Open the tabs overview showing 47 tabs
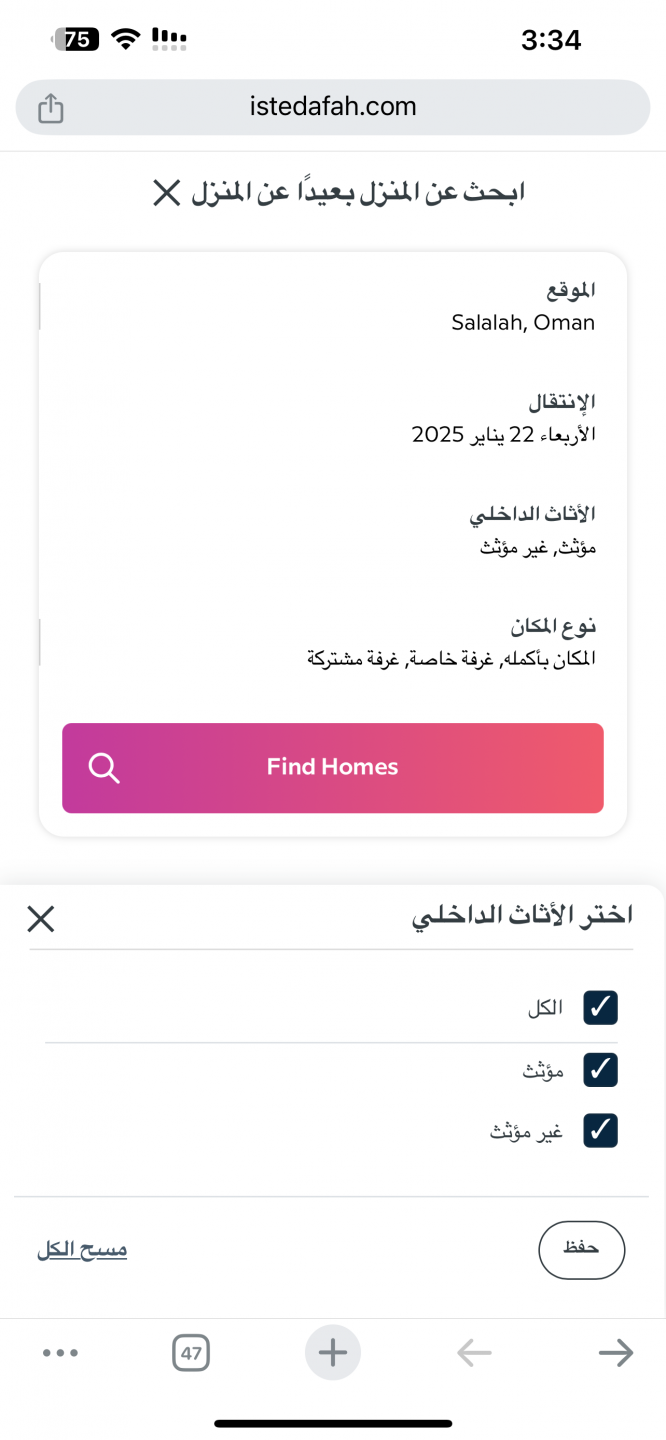The height and width of the screenshot is (1440, 666). coord(191,1354)
